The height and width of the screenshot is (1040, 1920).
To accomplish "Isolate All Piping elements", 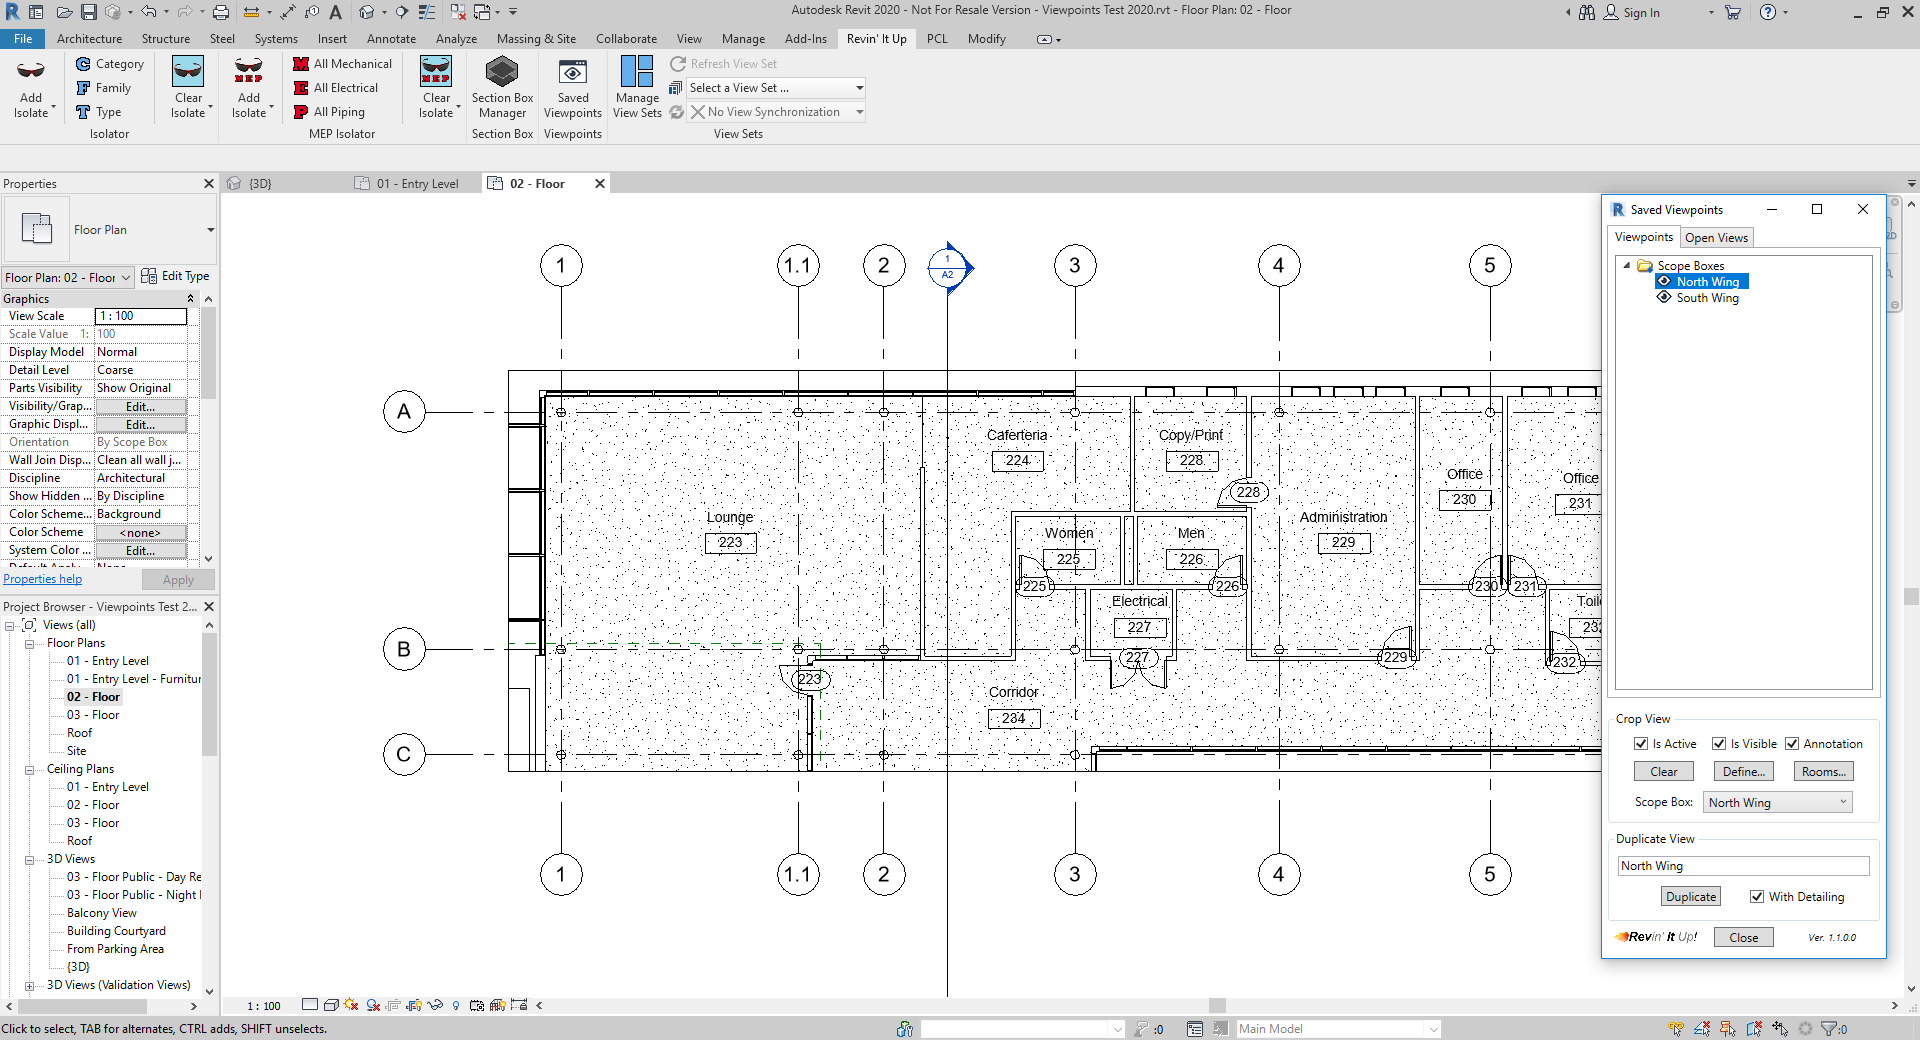I will [x=329, y=112].
